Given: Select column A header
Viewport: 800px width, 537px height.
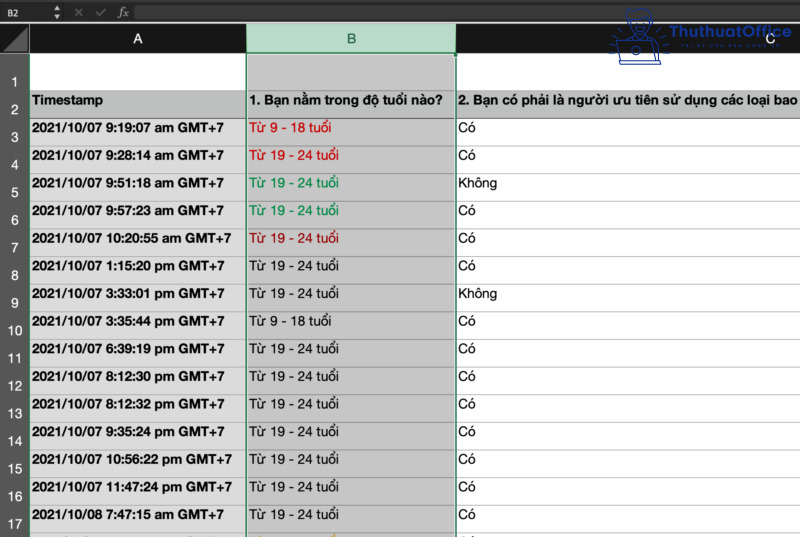Looking at the screenshot, I should 138,39.
